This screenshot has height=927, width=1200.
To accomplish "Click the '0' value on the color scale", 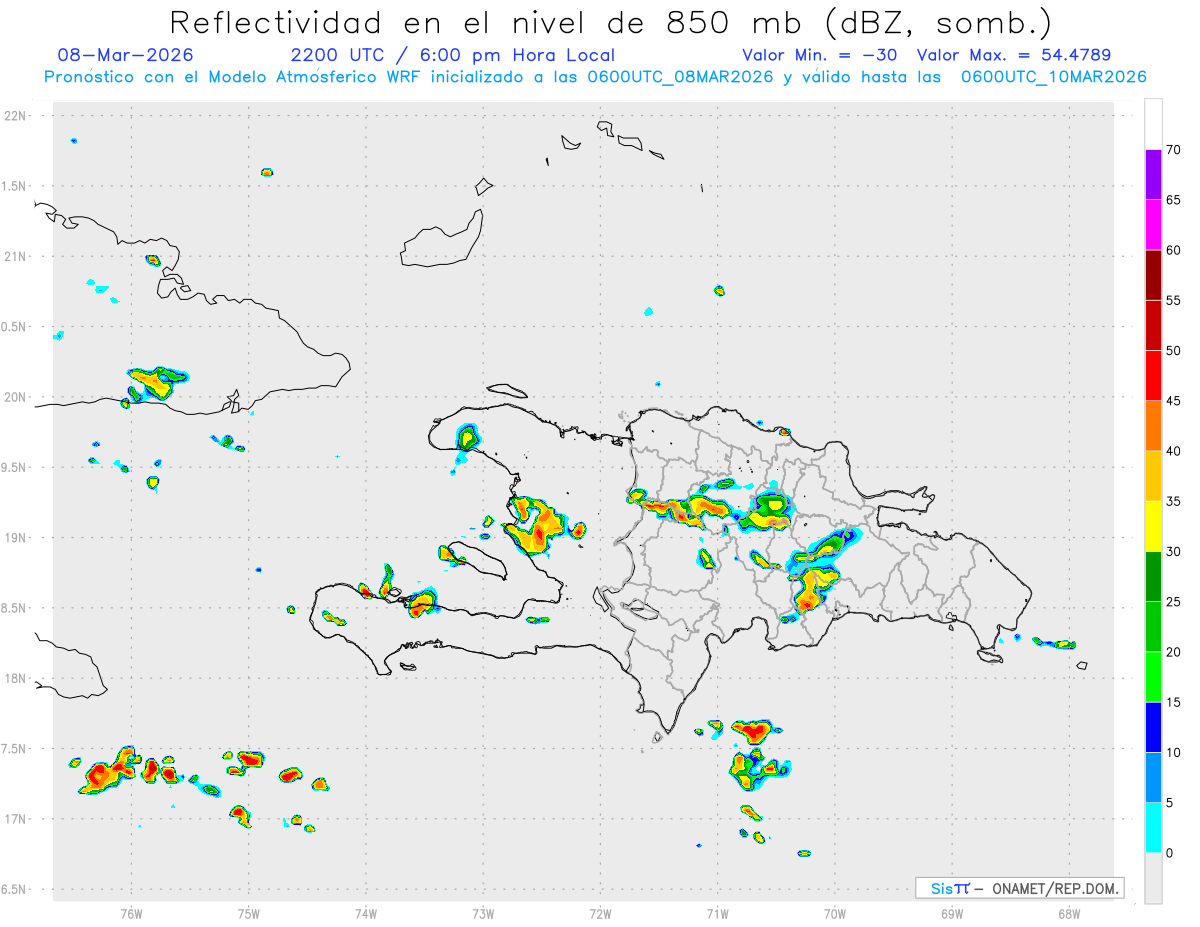I will coord(1170,853).
